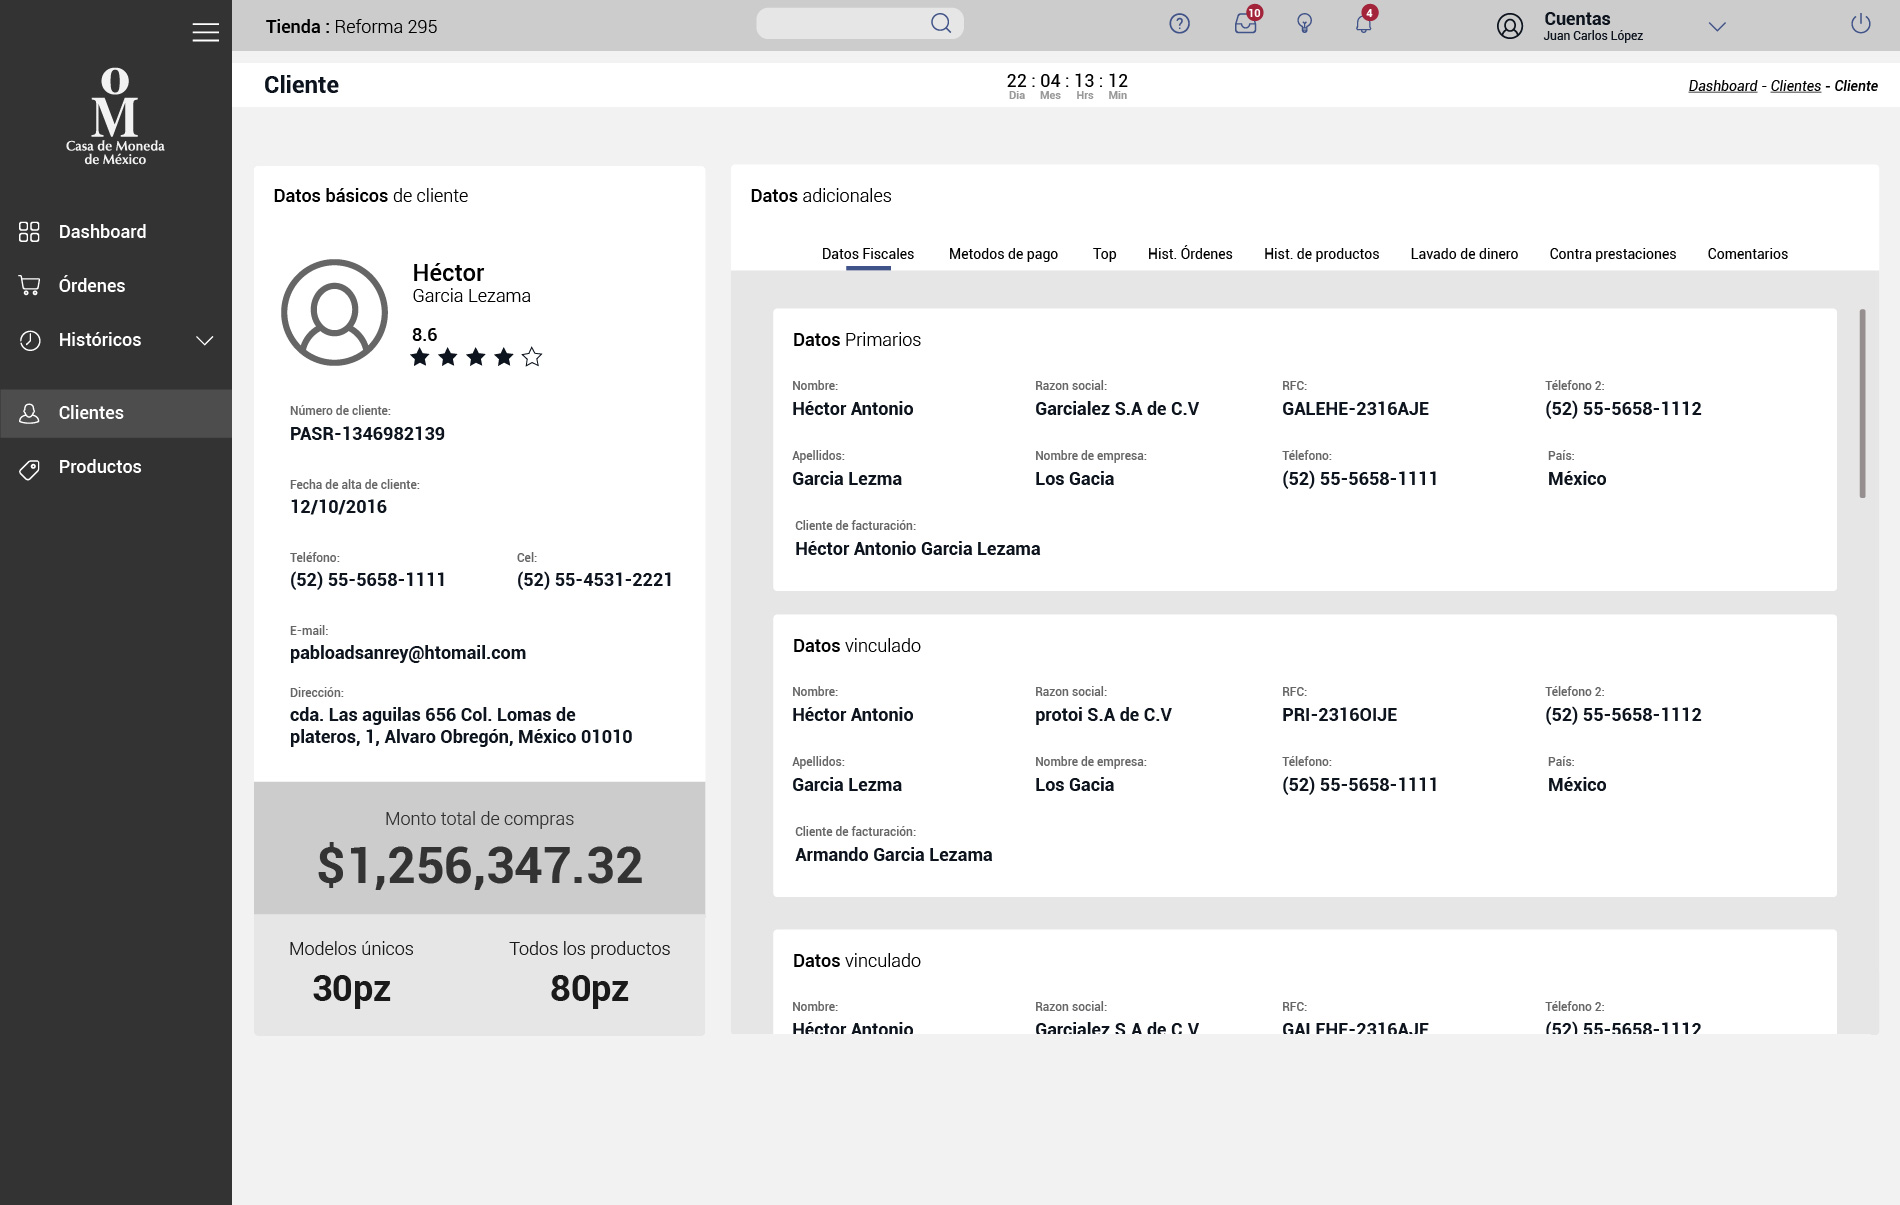1900x1205 pixels.
Task: Follow the Clientes breadcrumb link
Action: [1796, 86]
